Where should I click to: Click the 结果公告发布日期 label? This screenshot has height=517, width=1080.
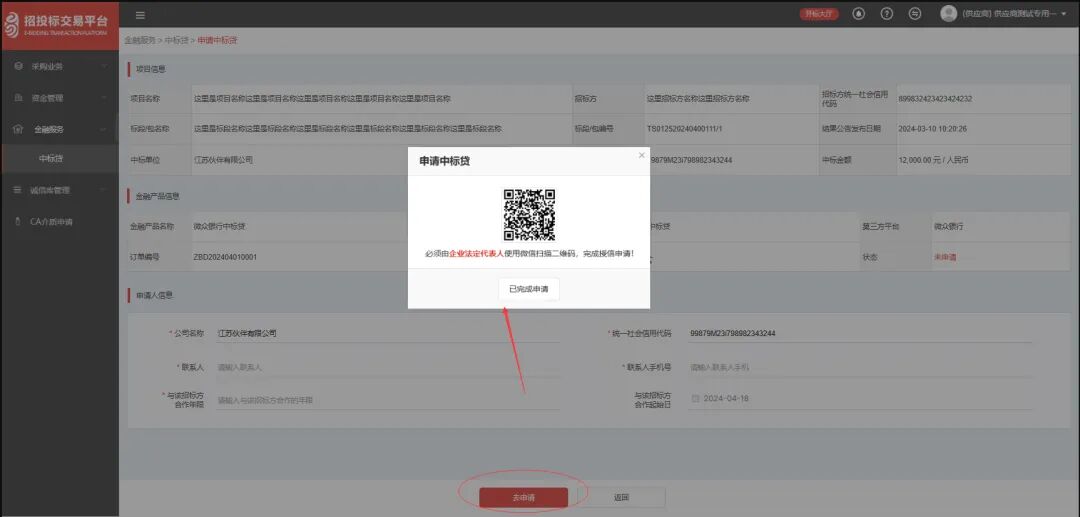click(851, 129)
